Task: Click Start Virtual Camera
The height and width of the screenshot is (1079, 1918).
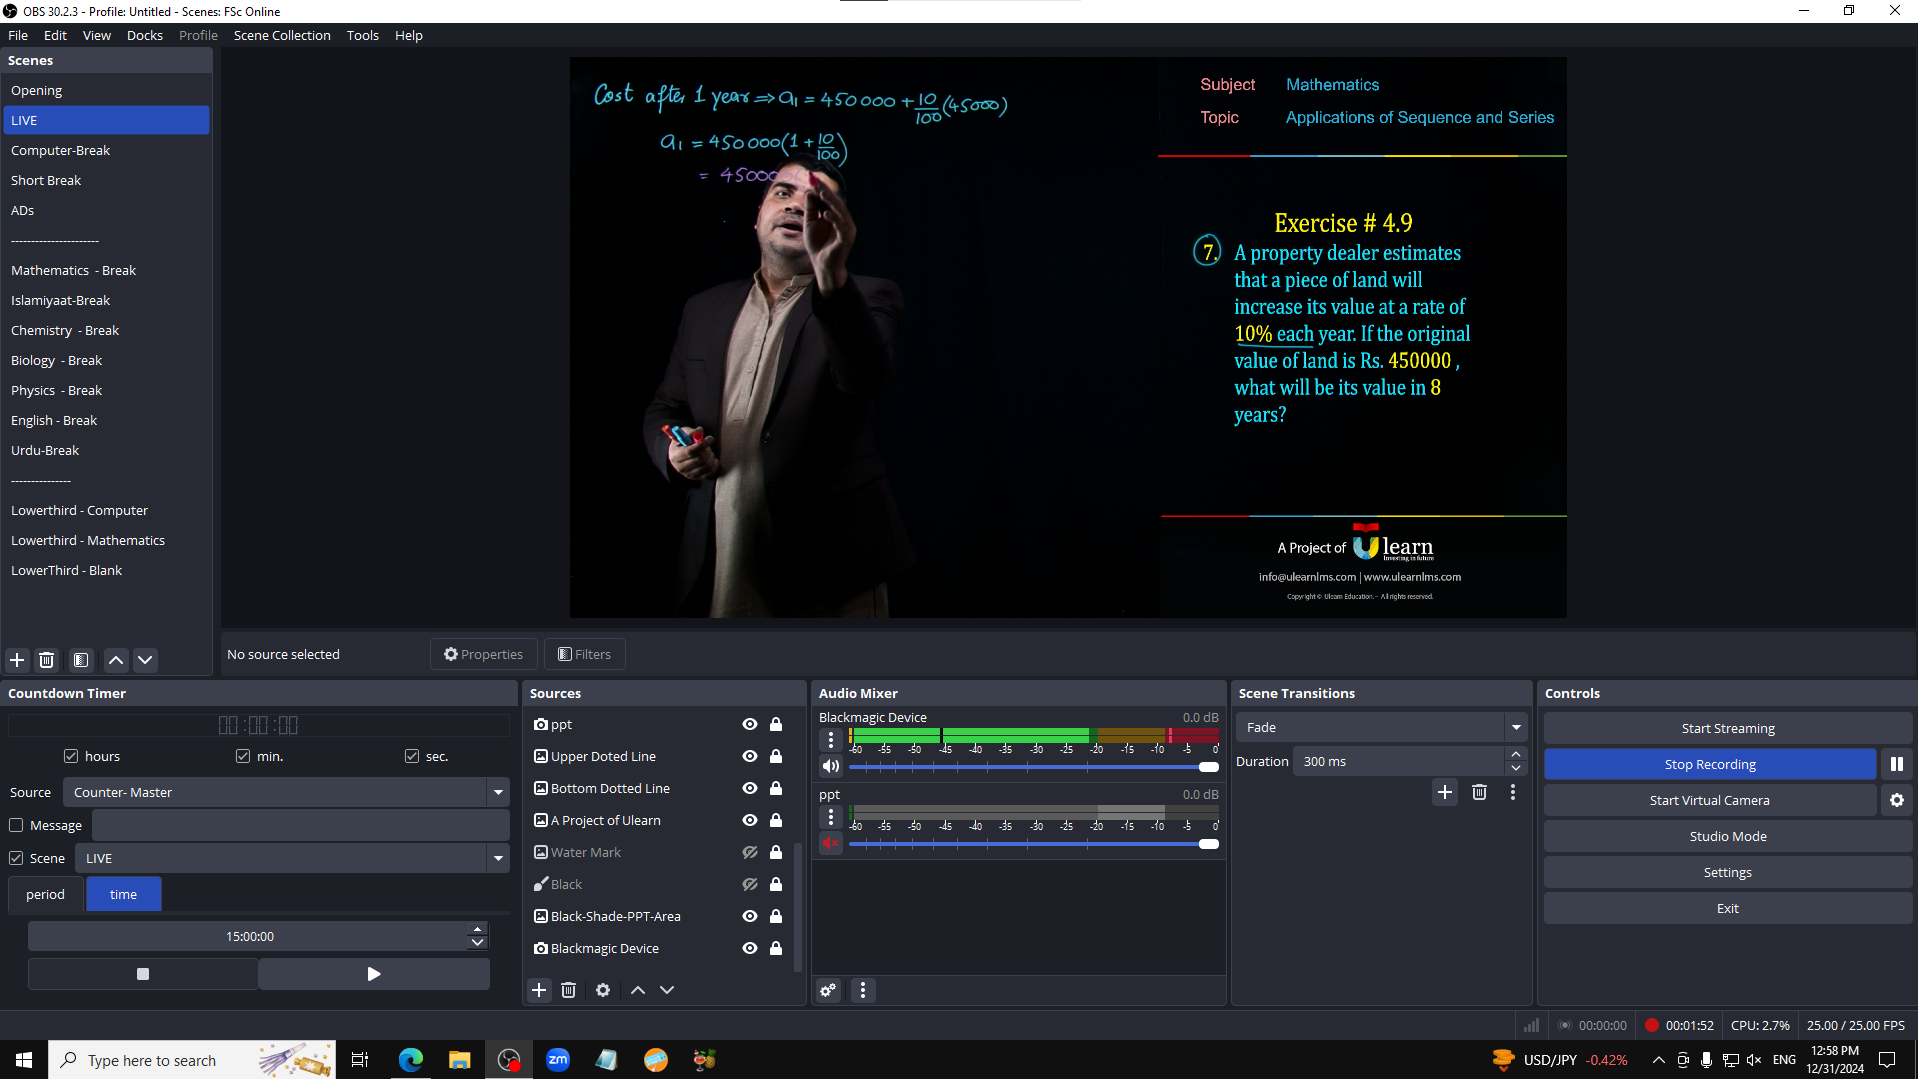Action: pyautogui.click(x=1710, y=800)
